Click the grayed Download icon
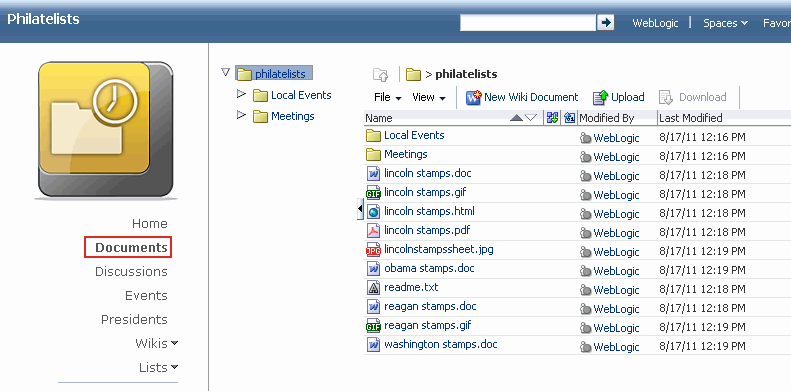791x391 pixels. click(666, 97)
